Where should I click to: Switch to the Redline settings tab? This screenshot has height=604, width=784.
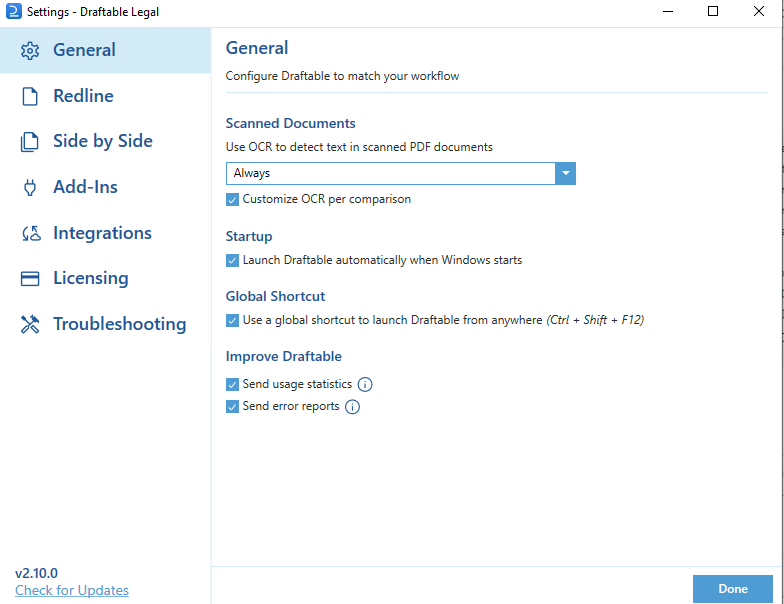tap(106, 96)
